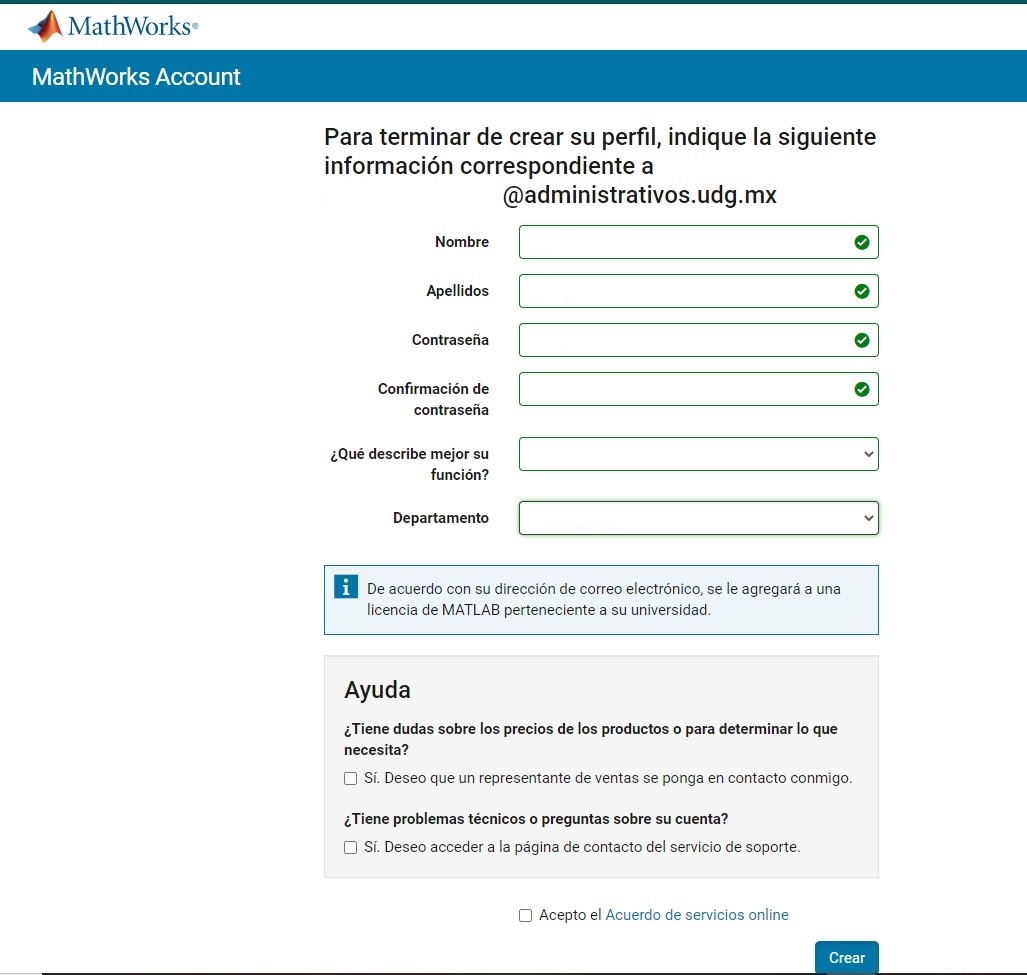Click the blue info icon in license notice

pos(345,587)
